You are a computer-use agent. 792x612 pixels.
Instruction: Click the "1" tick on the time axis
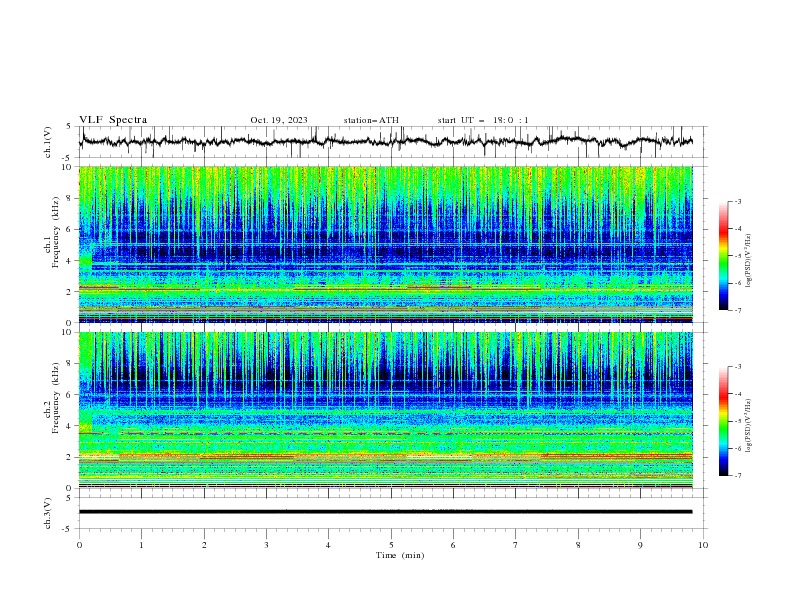(141, 545)
